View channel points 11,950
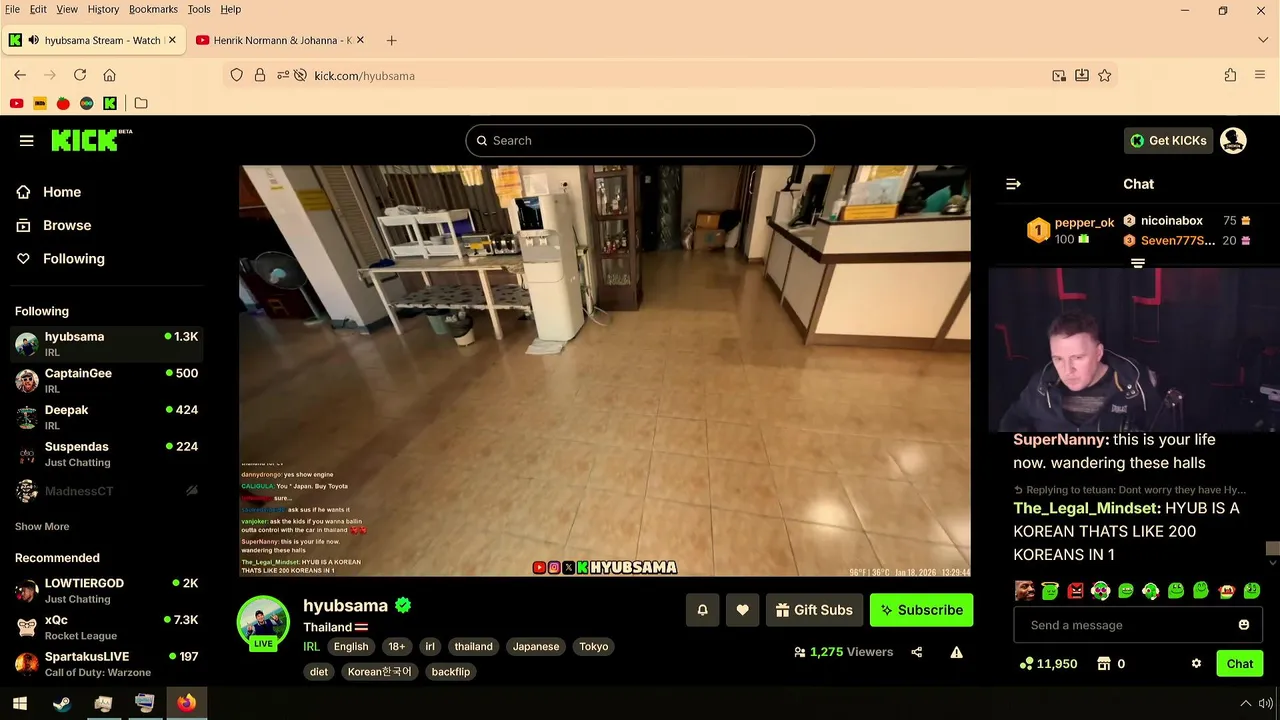 1048,664
